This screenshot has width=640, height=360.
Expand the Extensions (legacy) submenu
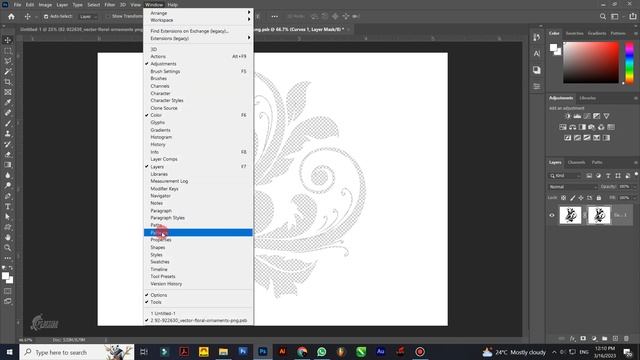tap(198, 38)
